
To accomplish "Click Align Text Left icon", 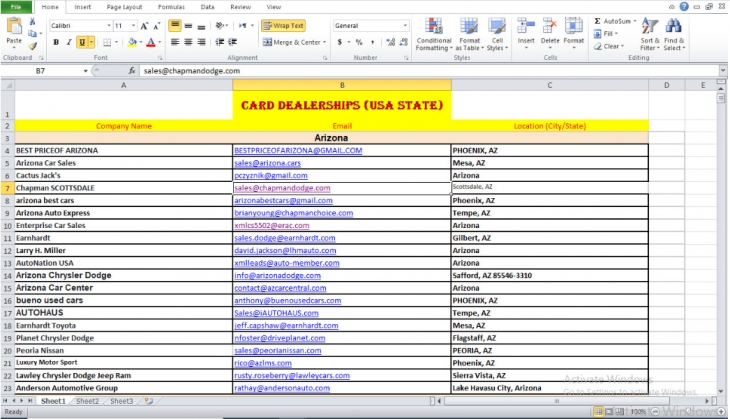I will (x=175, y=42).
